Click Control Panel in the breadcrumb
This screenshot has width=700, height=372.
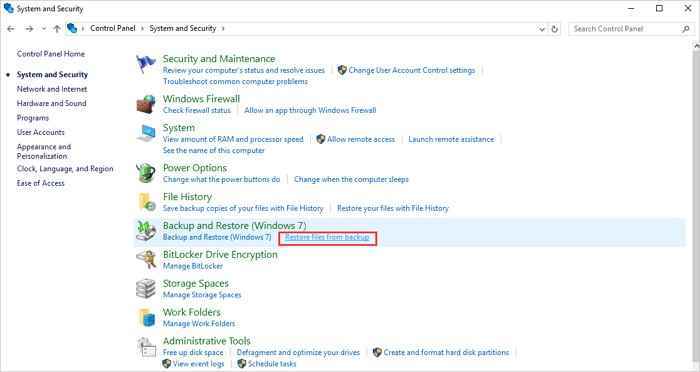pos(112,28)
